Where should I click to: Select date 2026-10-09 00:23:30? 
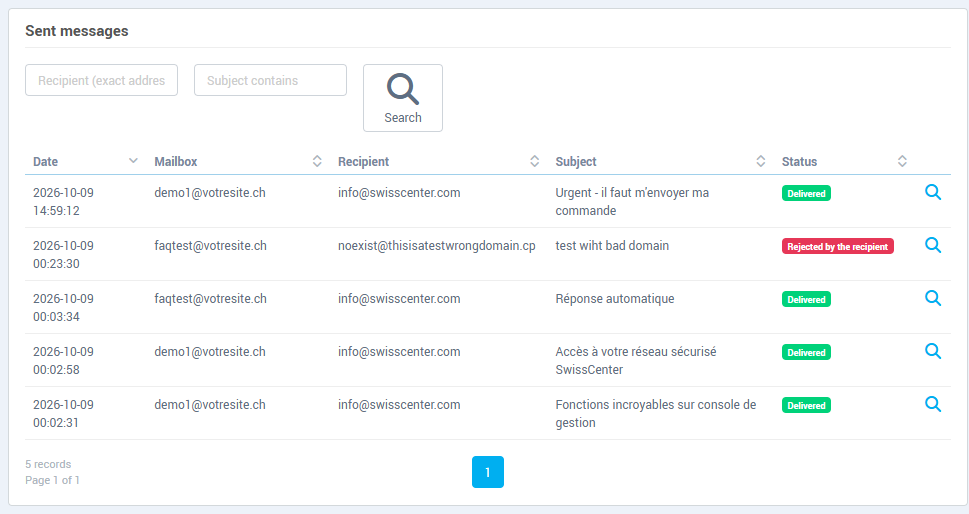(63, 255)
